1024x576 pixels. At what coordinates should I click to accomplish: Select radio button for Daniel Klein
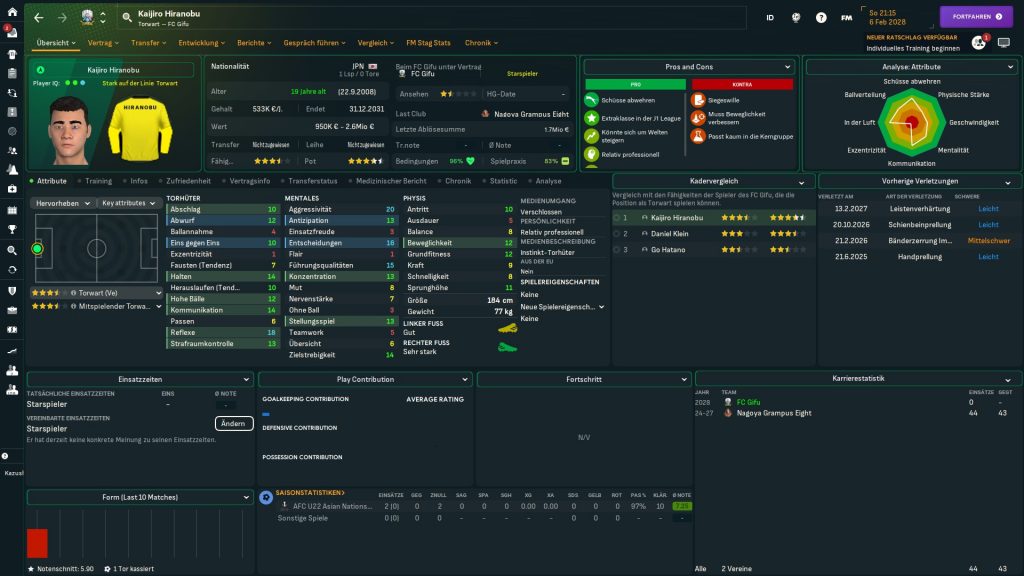point(617,233)
